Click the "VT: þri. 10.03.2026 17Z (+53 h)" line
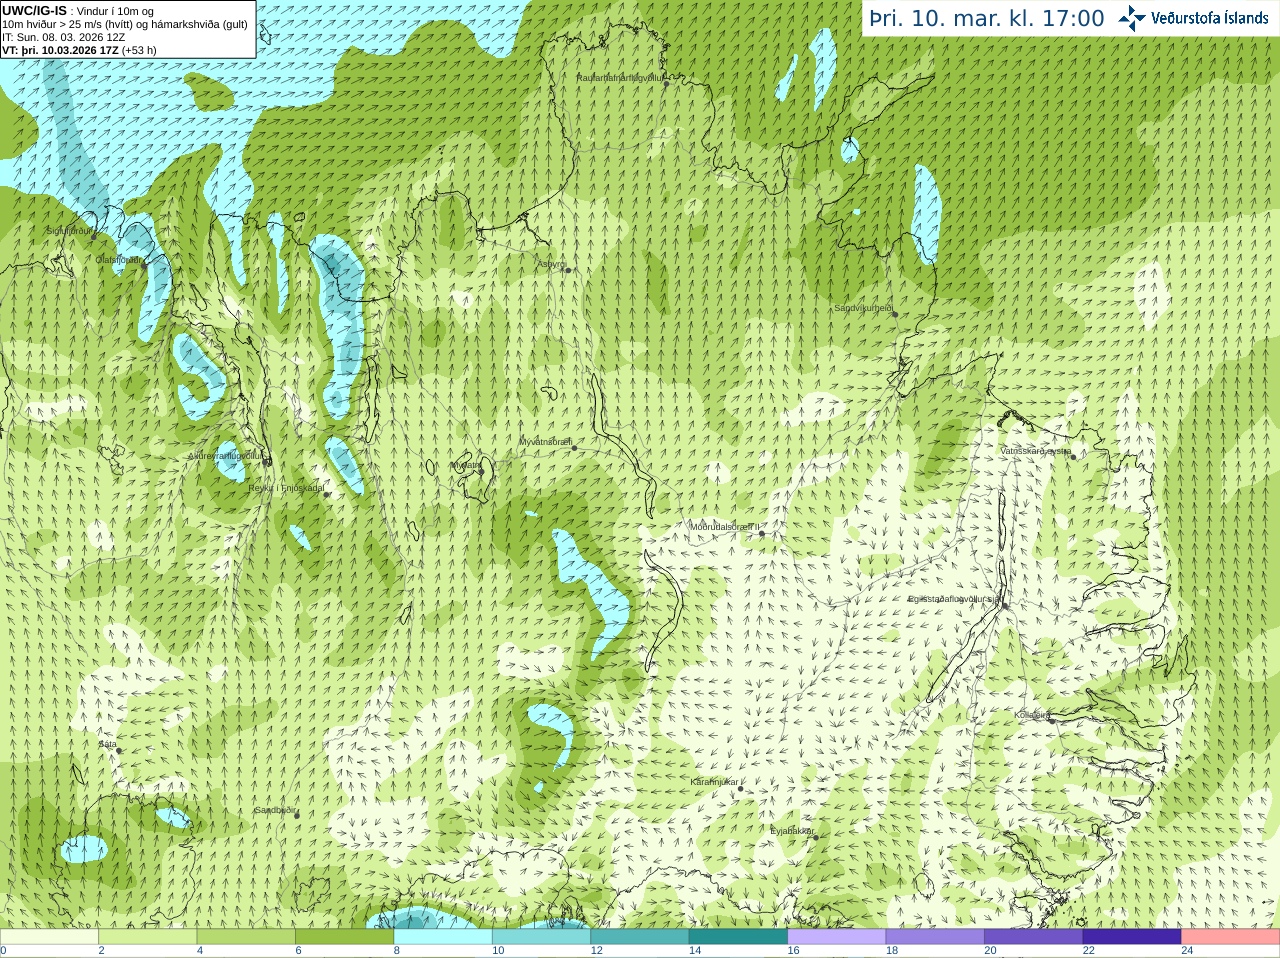This screenshot has width=1280, height=958. 80,50
